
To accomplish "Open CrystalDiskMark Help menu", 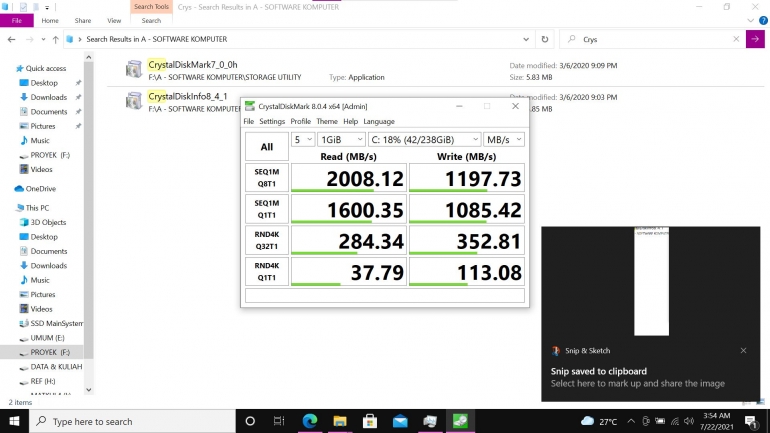I will (351, 121).
